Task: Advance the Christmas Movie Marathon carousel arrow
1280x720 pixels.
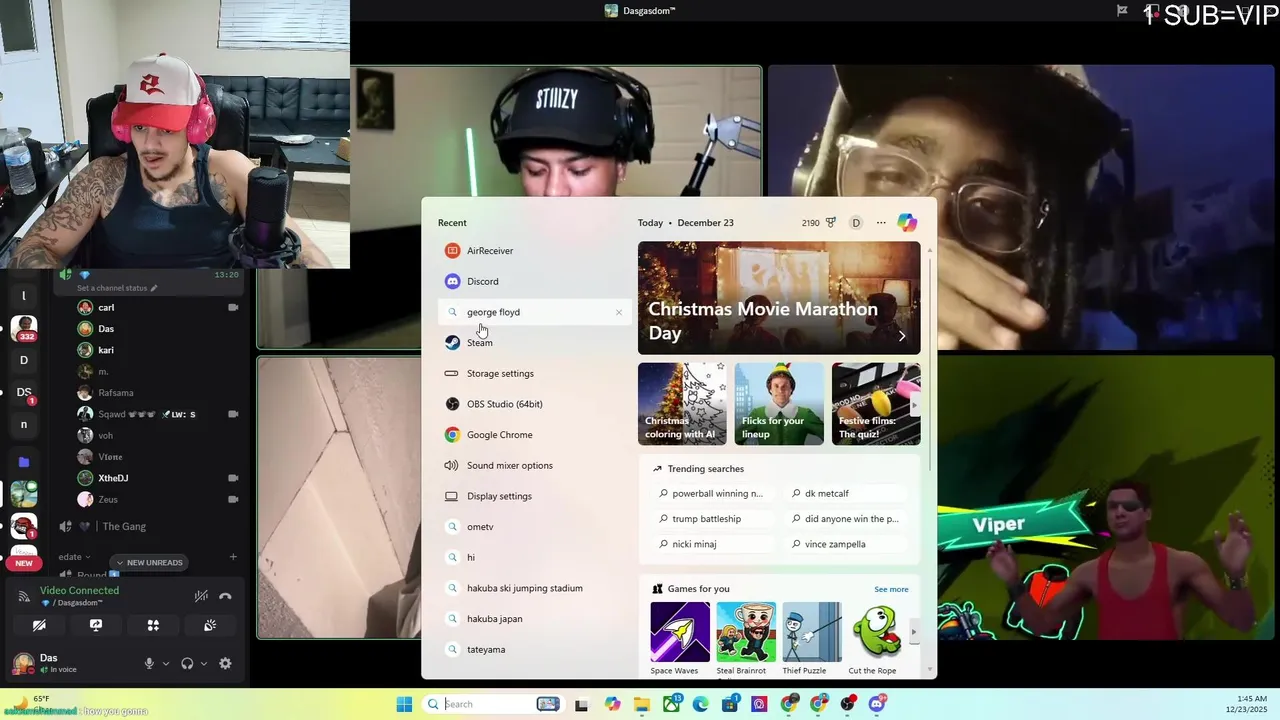Action: pyautogui.click(x=902, y=336)
